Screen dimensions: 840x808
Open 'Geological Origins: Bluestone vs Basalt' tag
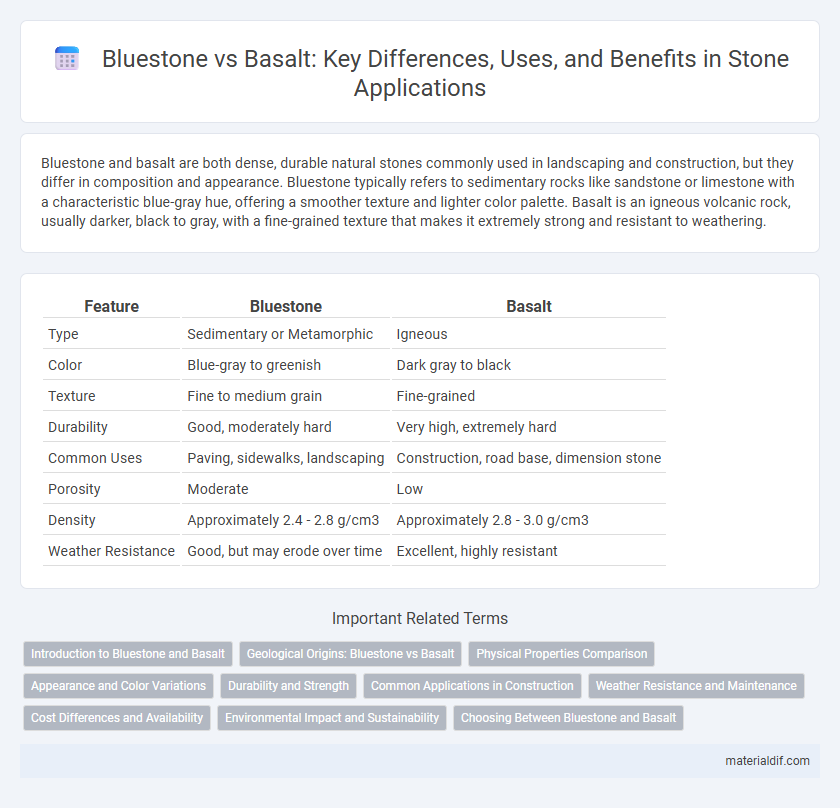350,654
